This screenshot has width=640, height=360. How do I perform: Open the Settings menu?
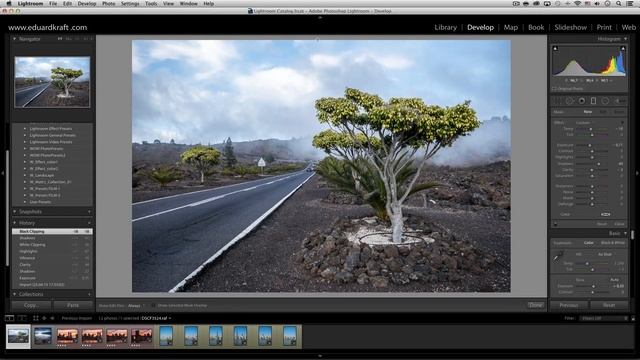tap(130, 4)
